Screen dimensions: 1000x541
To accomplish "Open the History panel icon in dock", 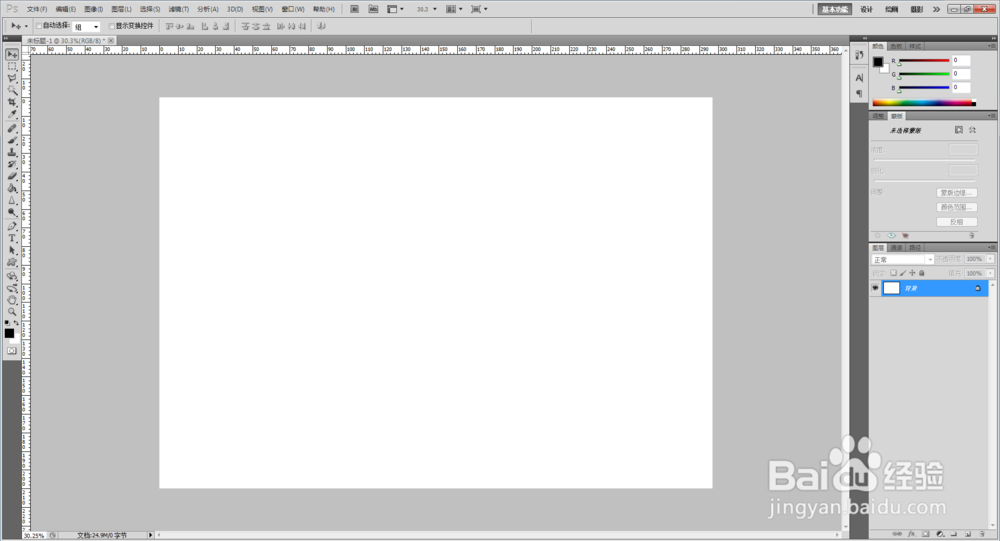I will [859, 56].
